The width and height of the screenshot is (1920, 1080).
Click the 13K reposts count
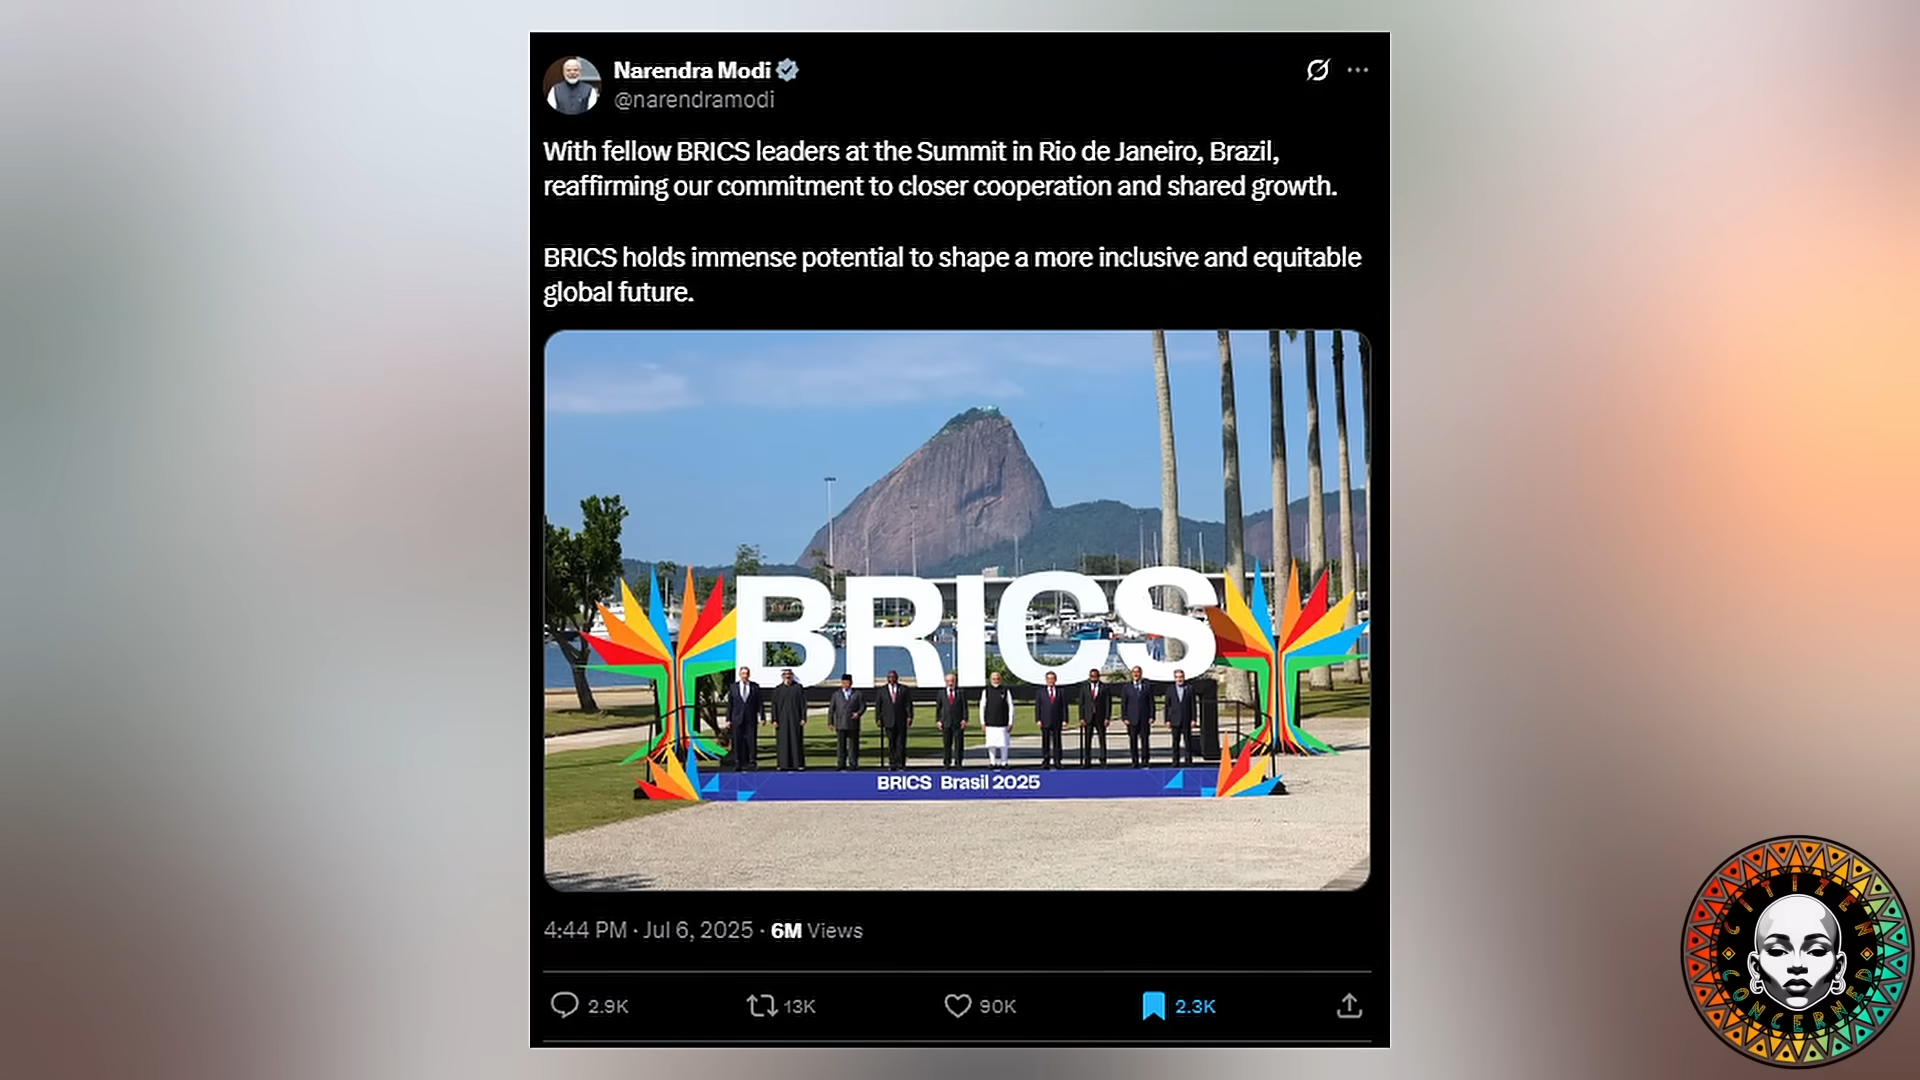(799, 1006)
